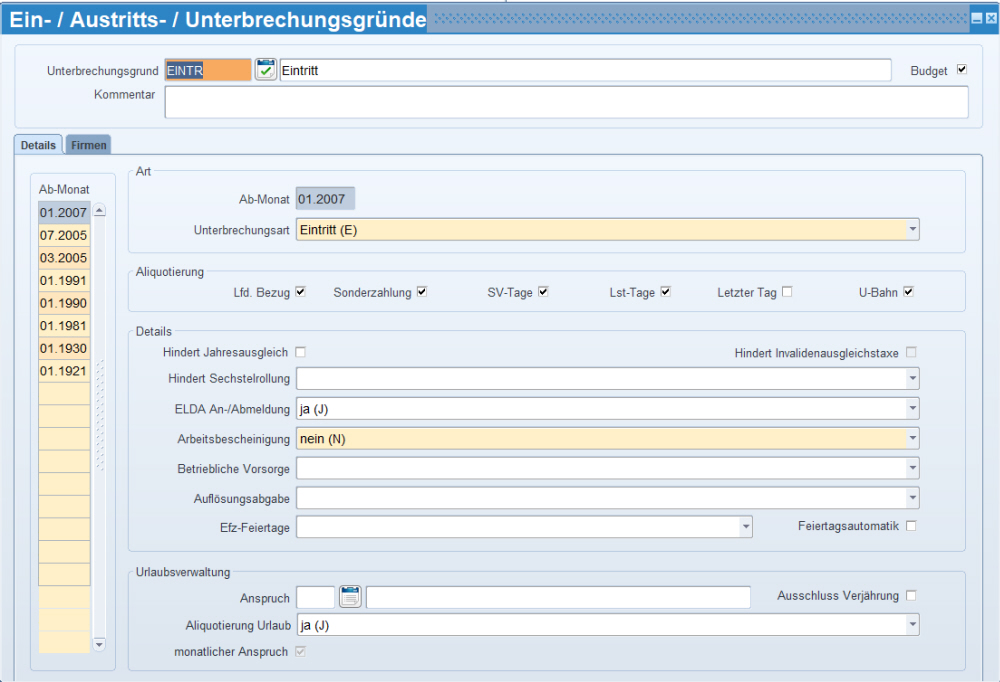Screen dimensions: 1000x682
Task: Click the lookup icon next to Unterbrechungsgrund
Action: [x=265, y=70]
